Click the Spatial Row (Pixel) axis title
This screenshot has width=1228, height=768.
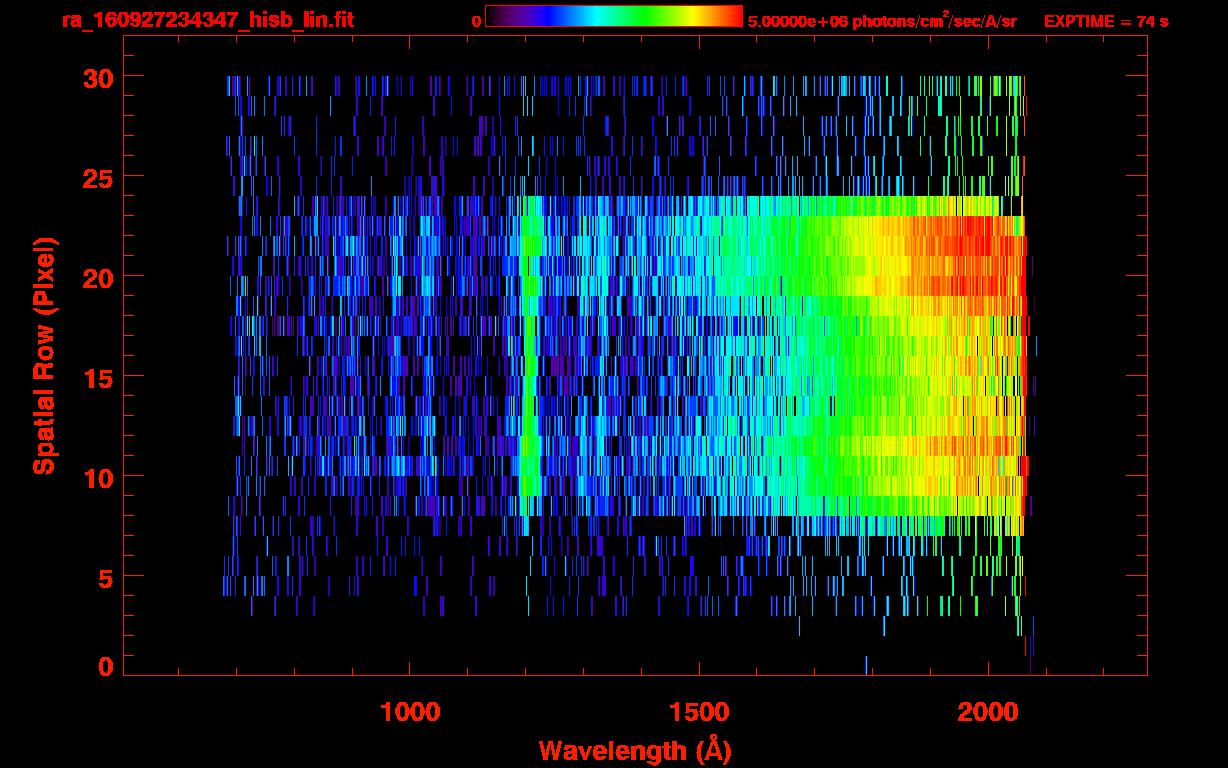tap(44, 355)
